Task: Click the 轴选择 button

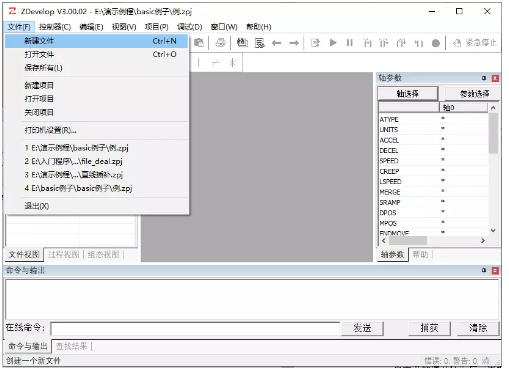Action: (407, 93)
